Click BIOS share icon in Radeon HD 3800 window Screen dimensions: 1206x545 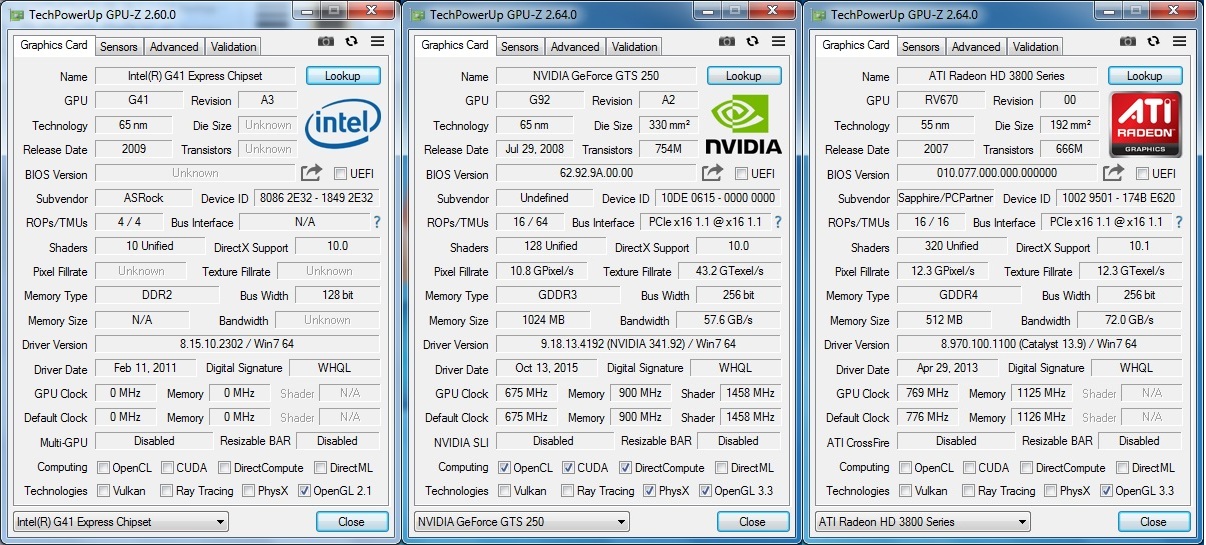(1113, 173)
